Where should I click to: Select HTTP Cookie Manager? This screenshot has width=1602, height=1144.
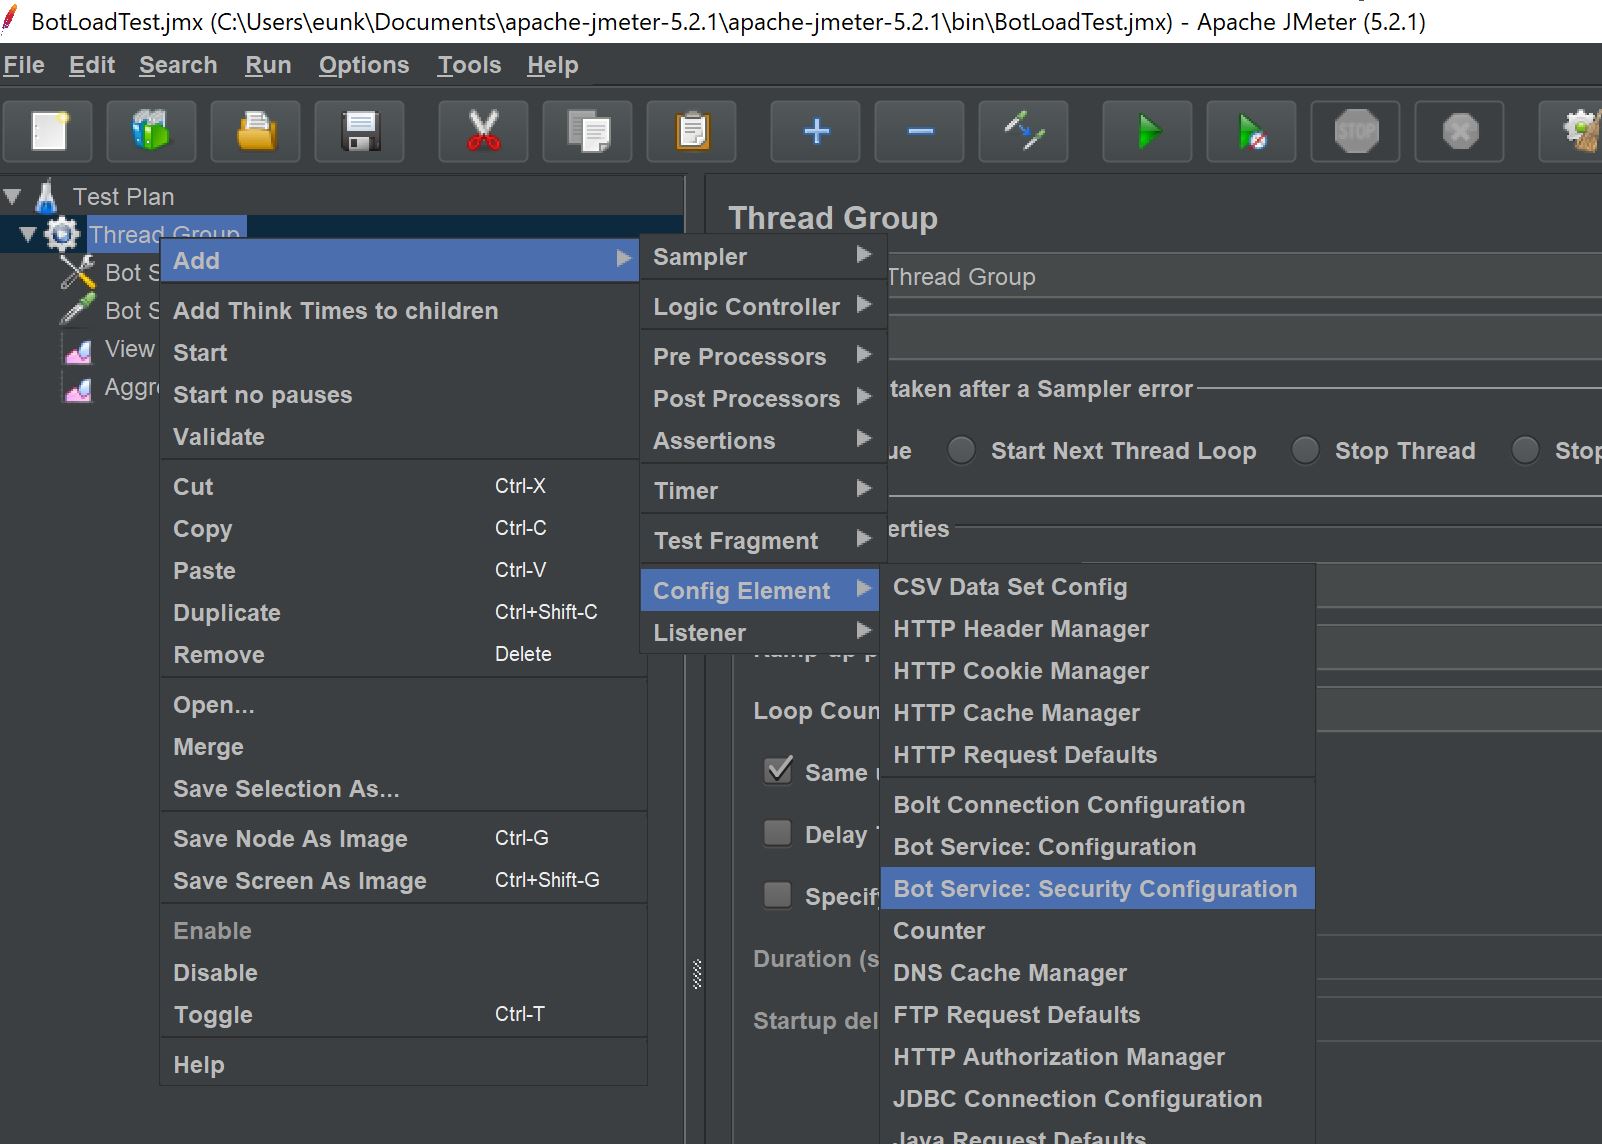(x=1097, y=670)
